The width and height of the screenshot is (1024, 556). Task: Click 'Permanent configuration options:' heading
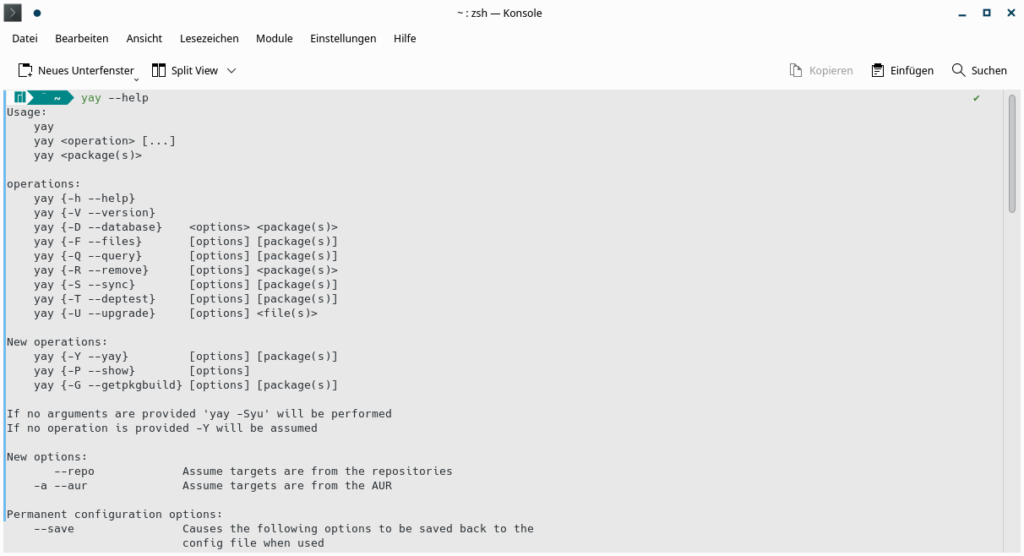point(115,515)
